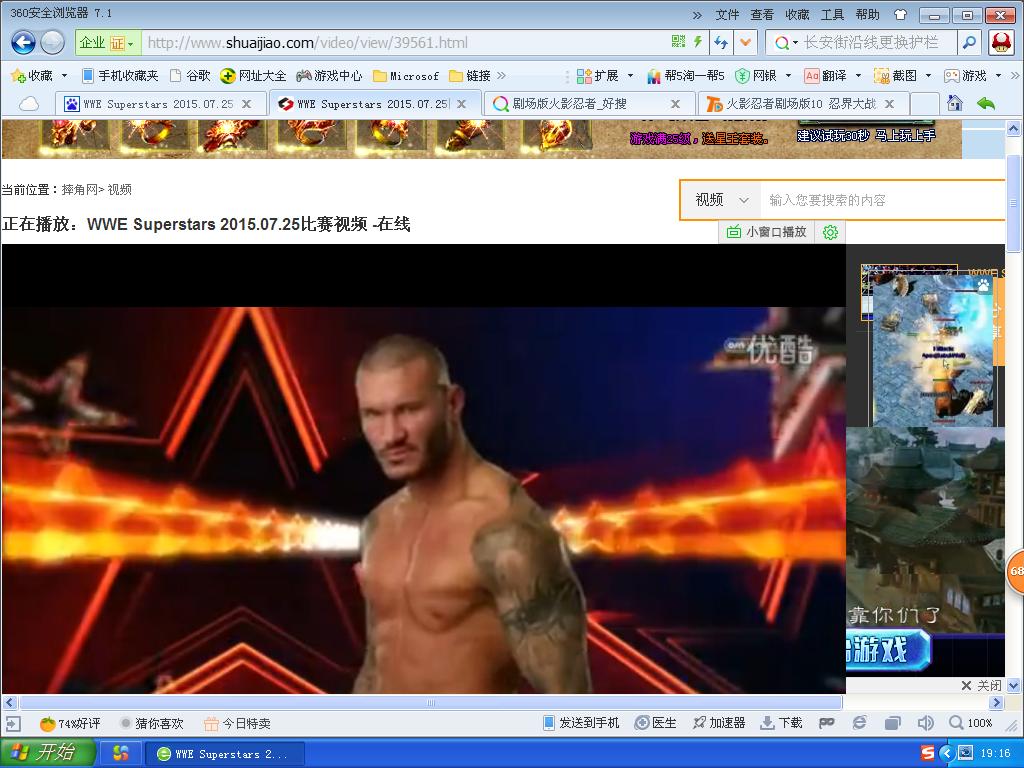The width and height of the screenshot is (1024, 768).
Task: Click the green gear settings icon
Action: click(830, 232)
